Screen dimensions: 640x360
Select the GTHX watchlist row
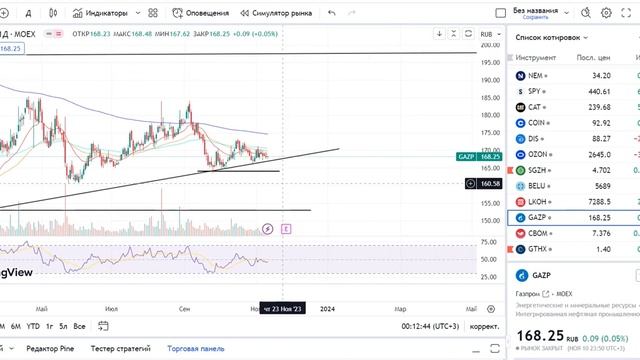point(573,249)
